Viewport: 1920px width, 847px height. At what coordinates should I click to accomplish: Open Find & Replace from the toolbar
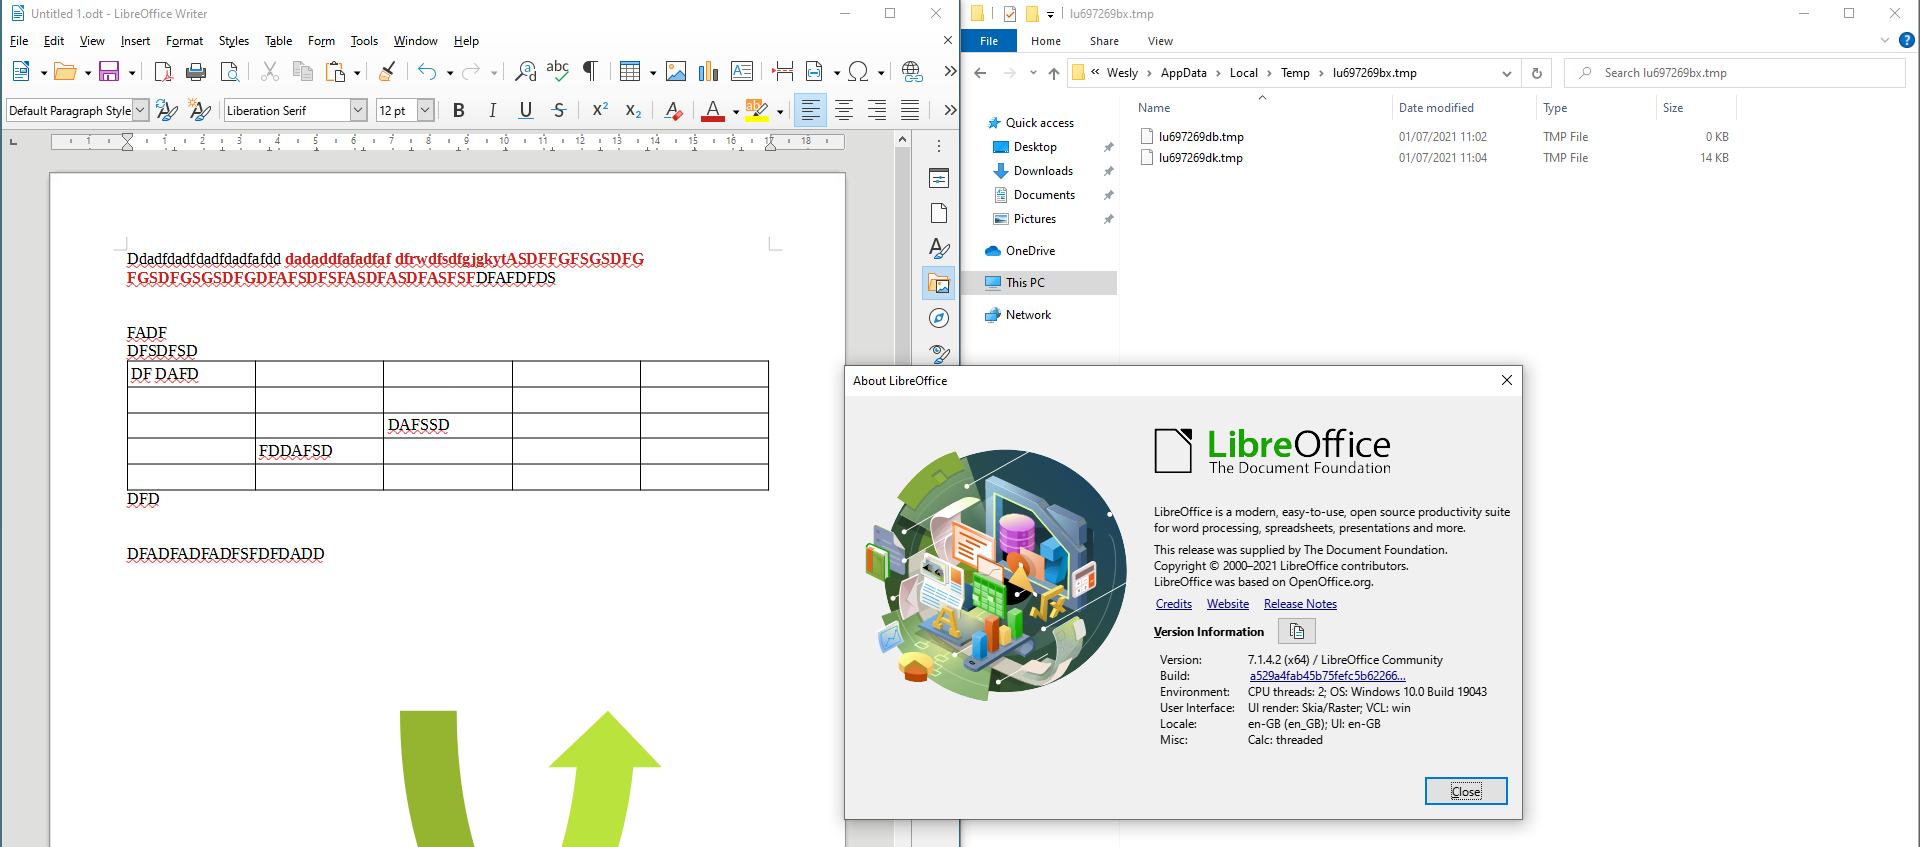[525, 71]
